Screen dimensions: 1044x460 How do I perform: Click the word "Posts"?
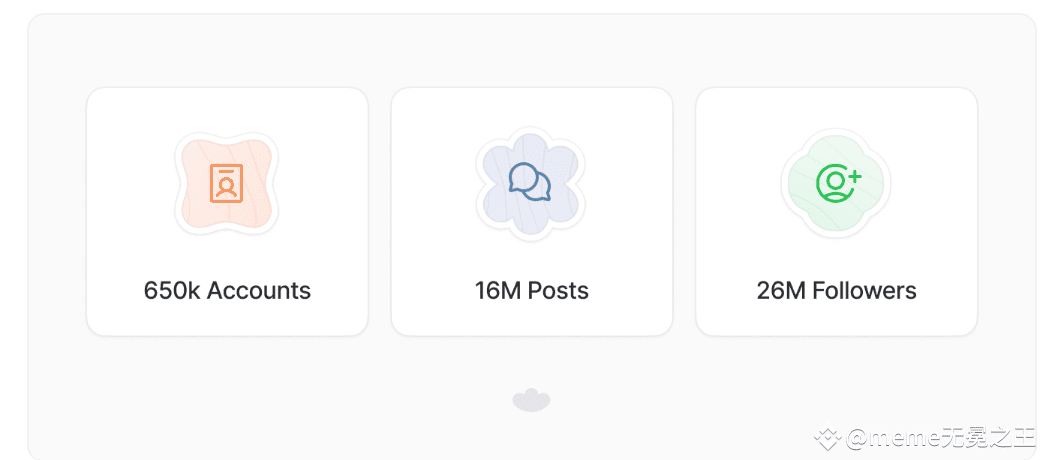(558, 291)
